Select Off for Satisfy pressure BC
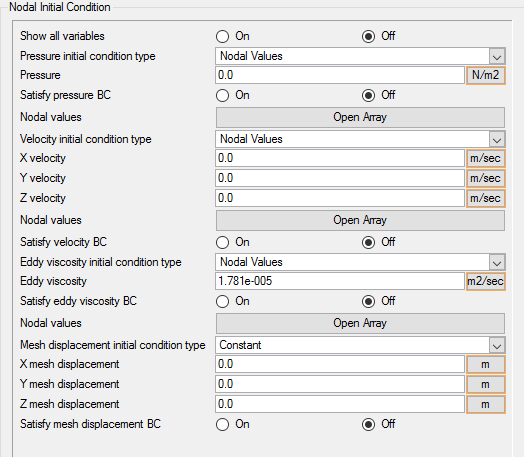 coord(368,96)
